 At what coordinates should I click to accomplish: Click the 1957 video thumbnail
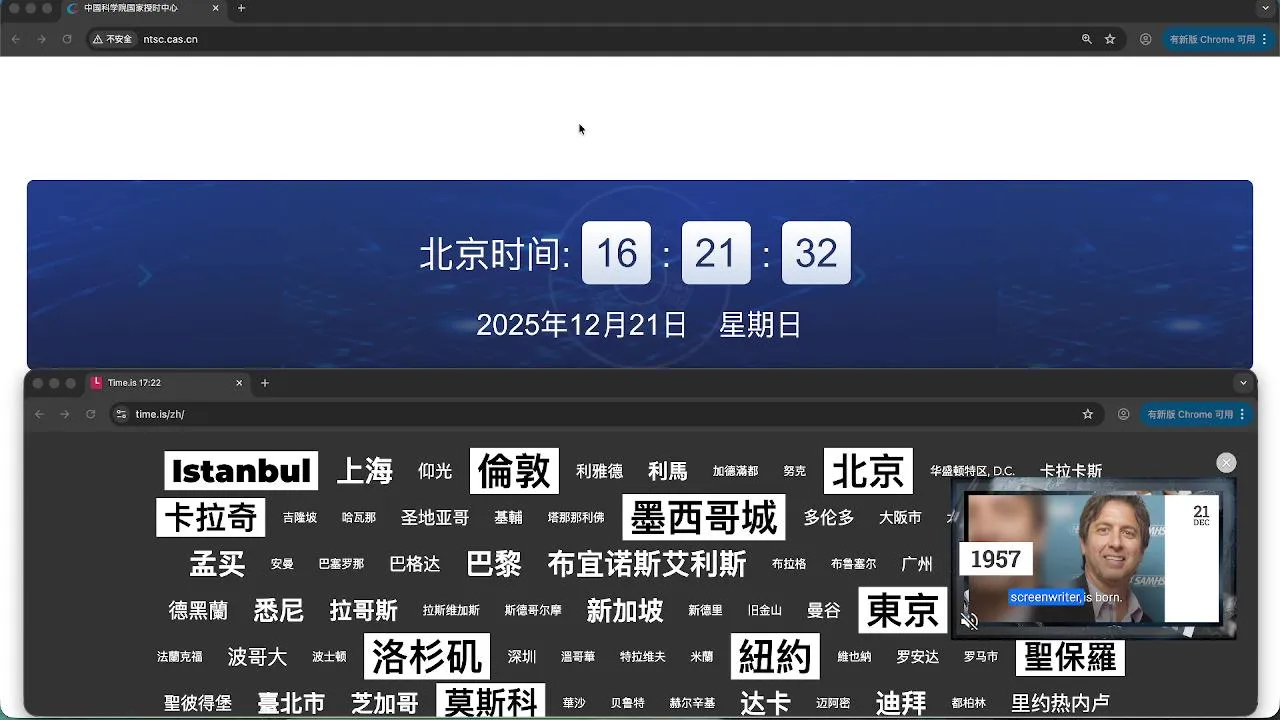pos(1094,559)
